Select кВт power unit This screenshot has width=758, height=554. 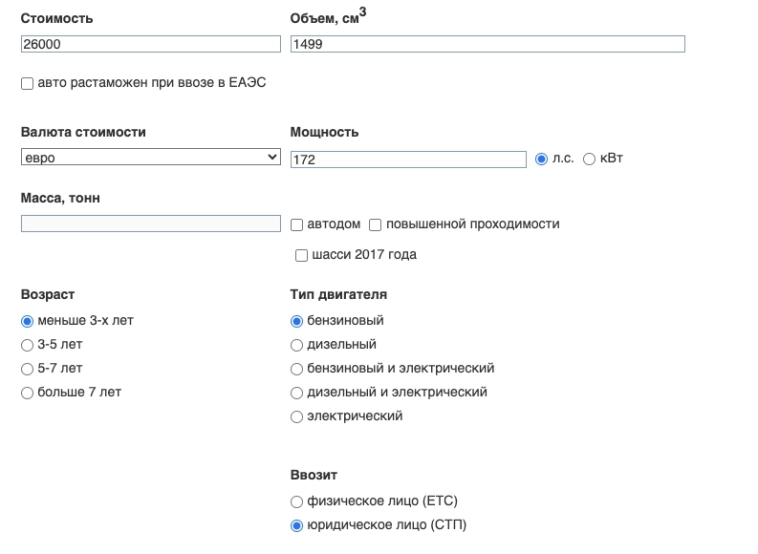click(x=589, y=159)
